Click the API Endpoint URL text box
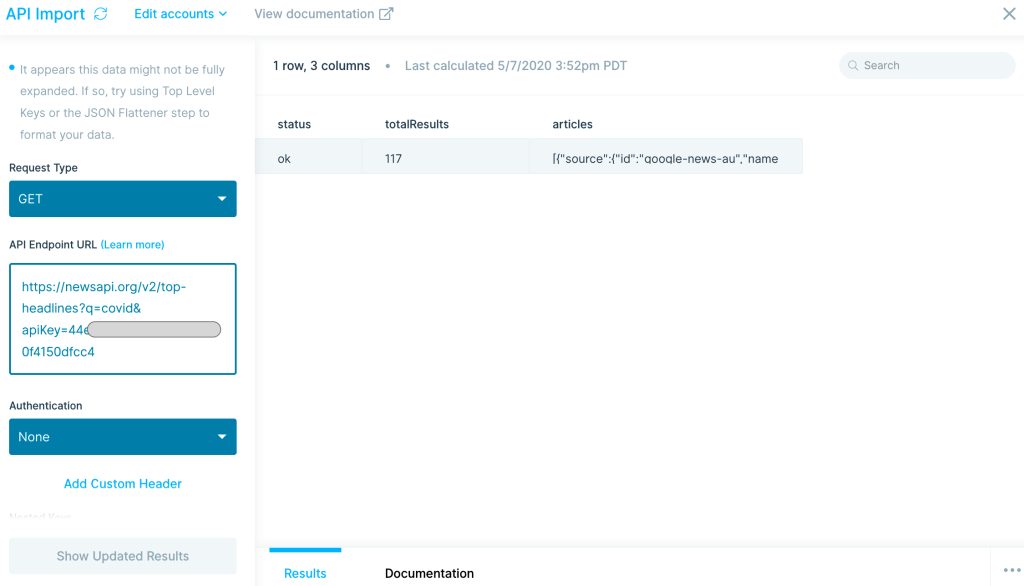This screenshot has height=586, width=1024. pyautogui.click(x=122, y=319)
